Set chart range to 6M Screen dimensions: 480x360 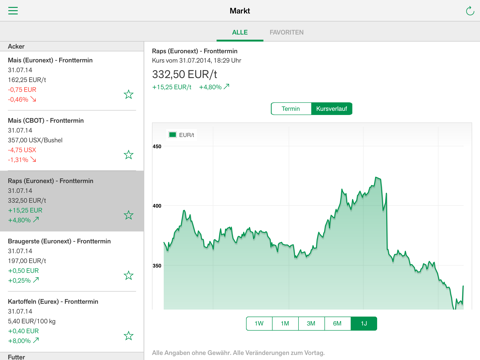337,323
